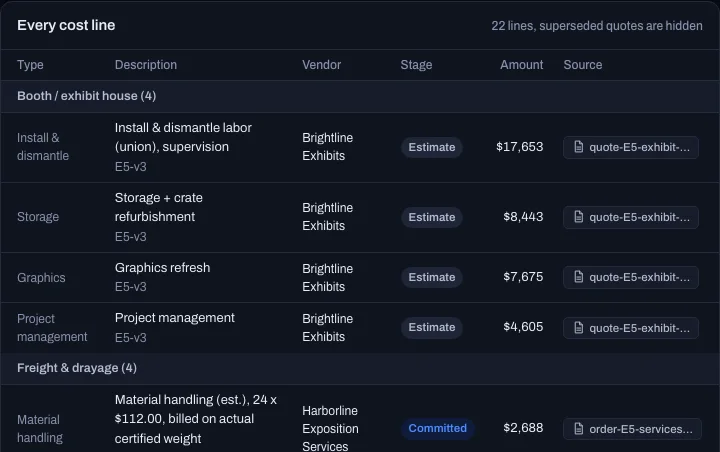
Task: Open document icon in Storage row source chip
Action: [579, 217]
